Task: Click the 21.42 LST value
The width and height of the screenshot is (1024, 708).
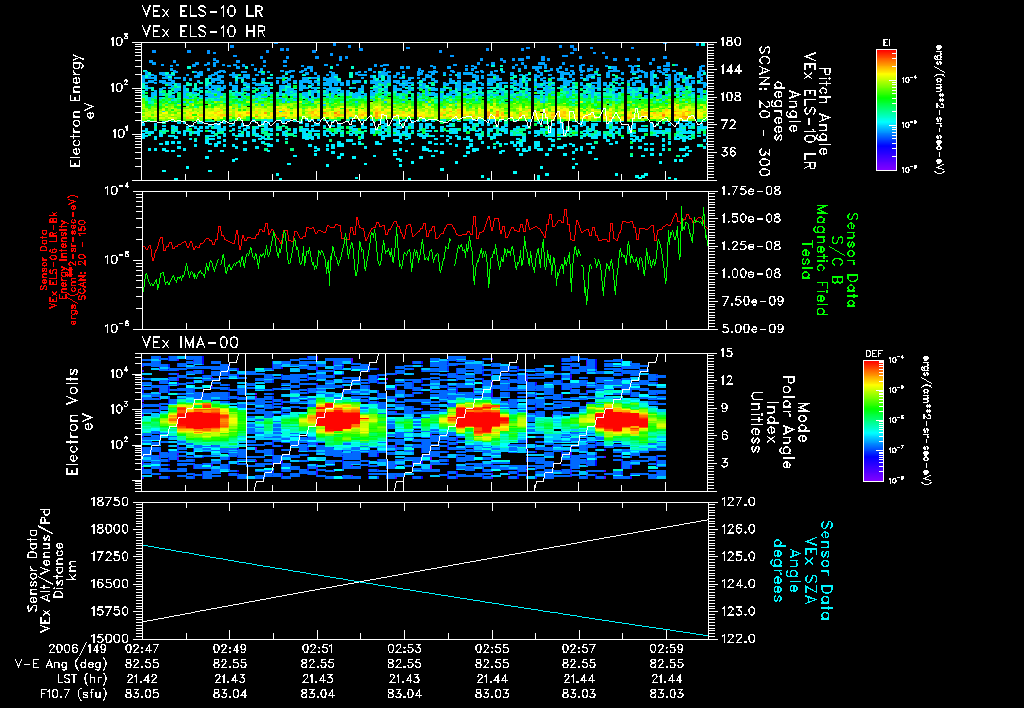Action: (142, 680)
